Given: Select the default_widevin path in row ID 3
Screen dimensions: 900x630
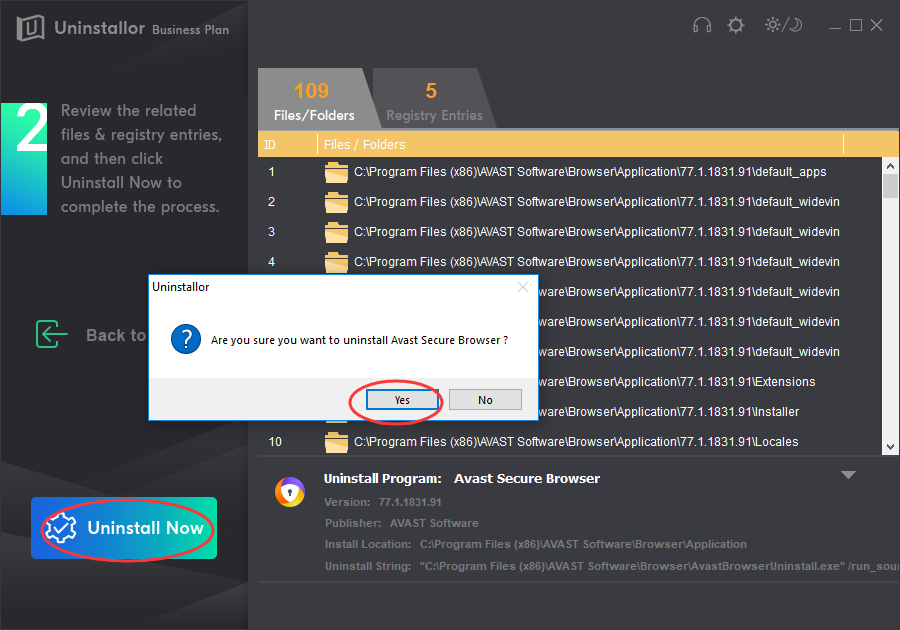Looking at the screenshot, I should [597, 232].
